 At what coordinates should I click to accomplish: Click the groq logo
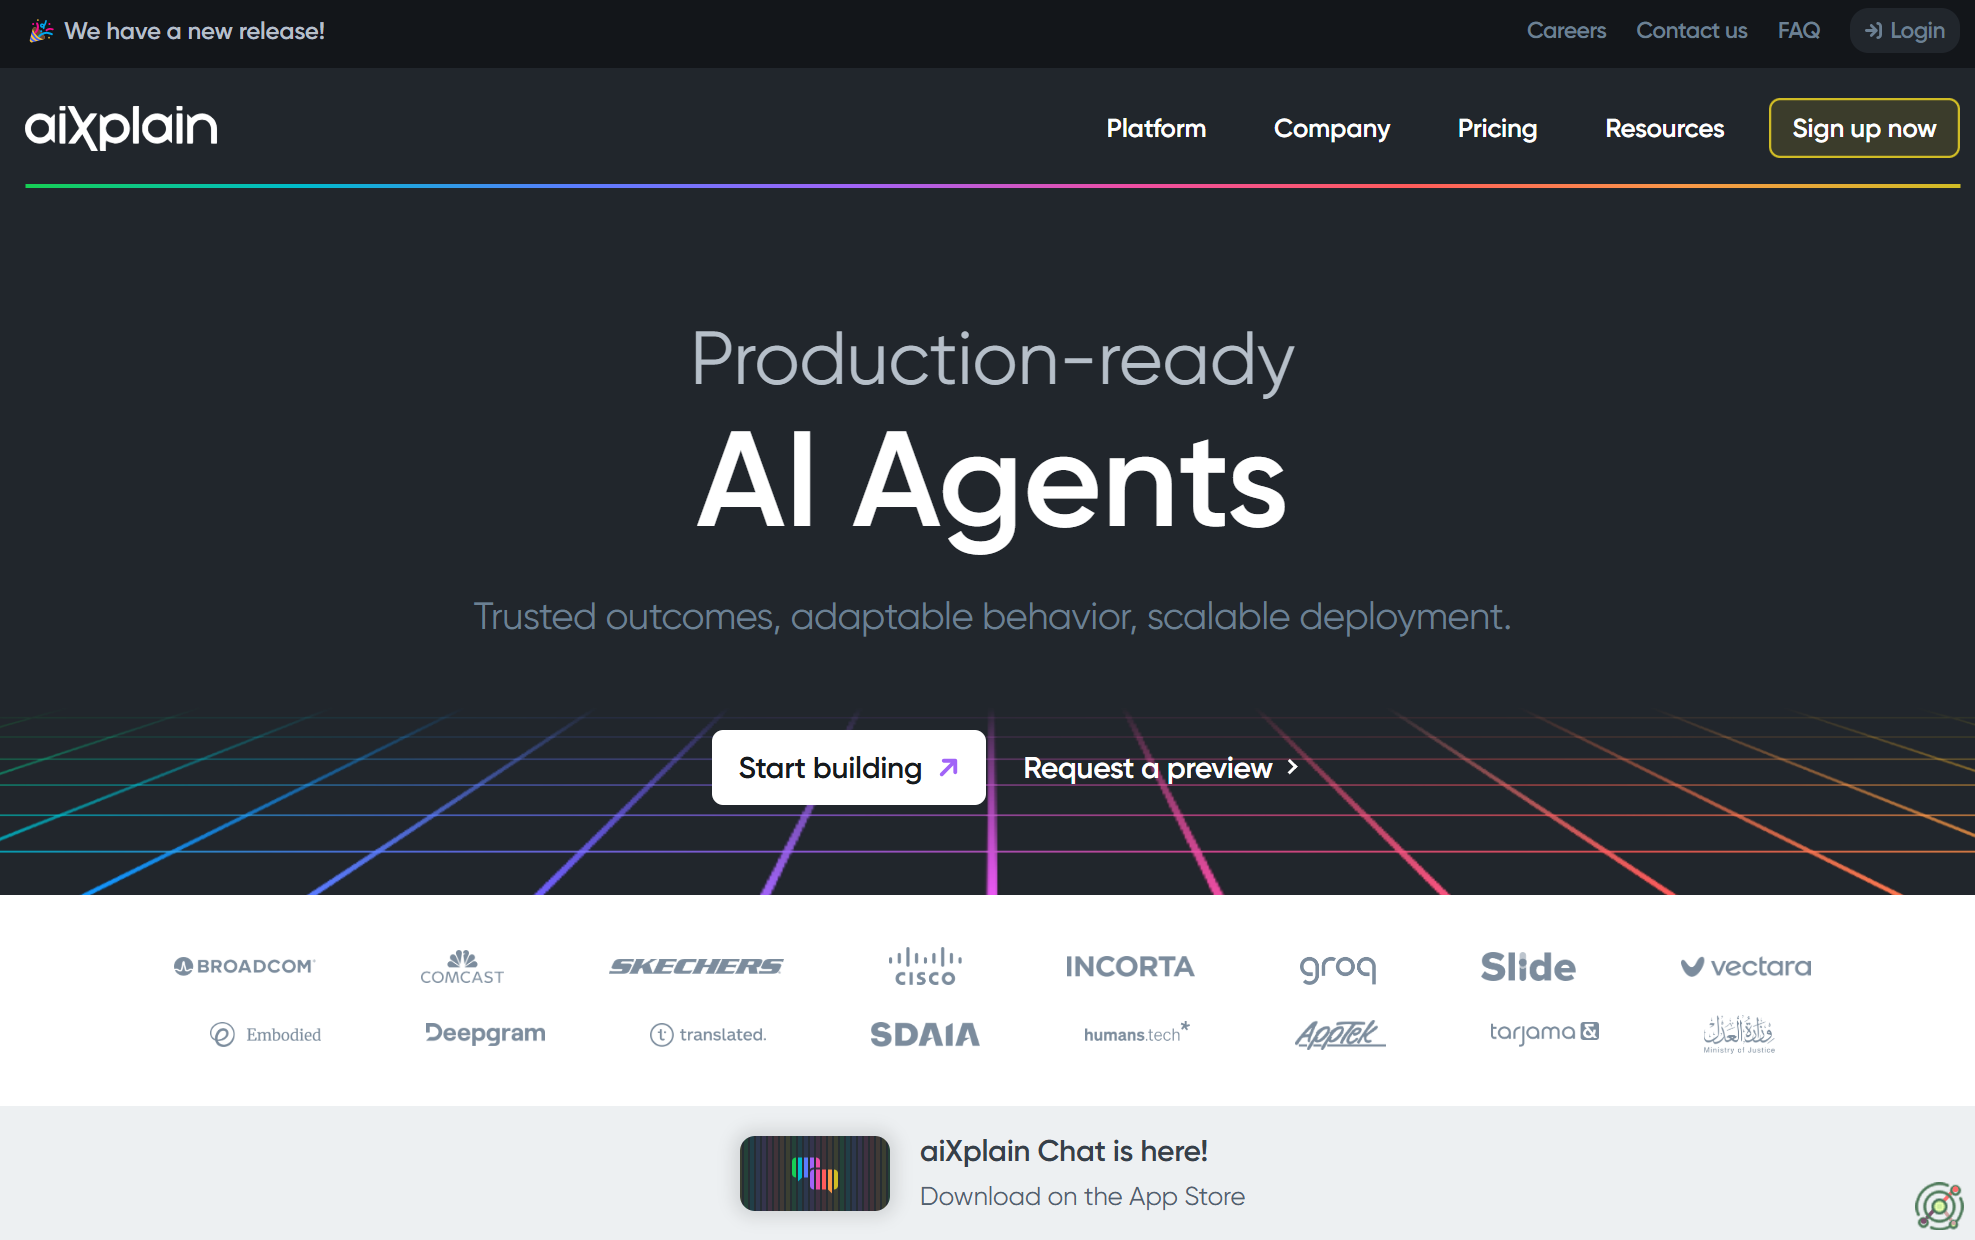click(1338, 968)
